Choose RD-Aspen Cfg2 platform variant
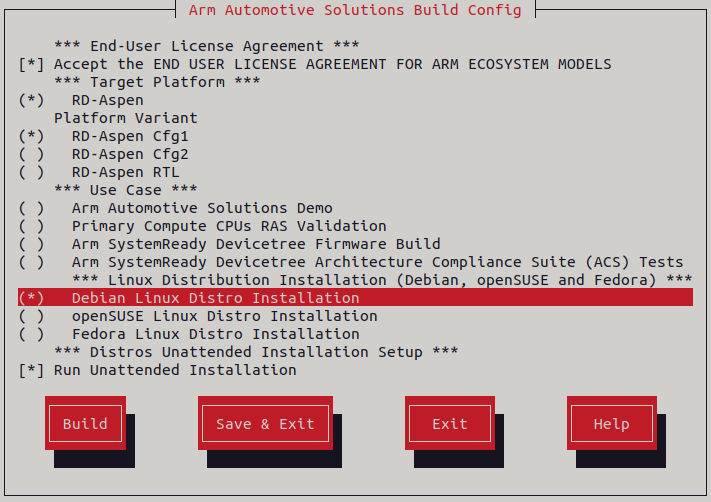This screenshot has height=502, width=711. pos(31,154)
